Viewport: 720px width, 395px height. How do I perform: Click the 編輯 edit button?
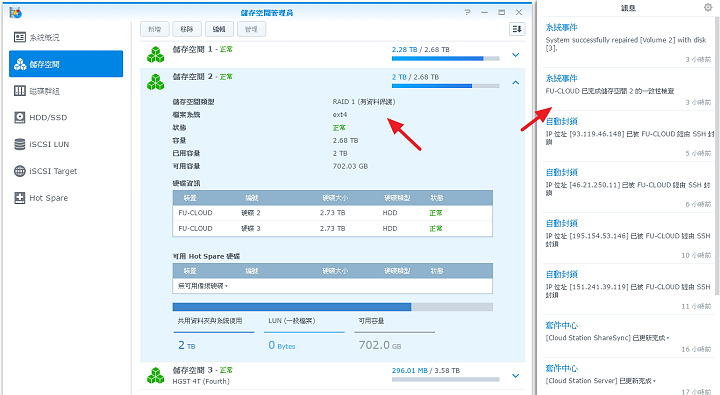[x=219, y=29]
